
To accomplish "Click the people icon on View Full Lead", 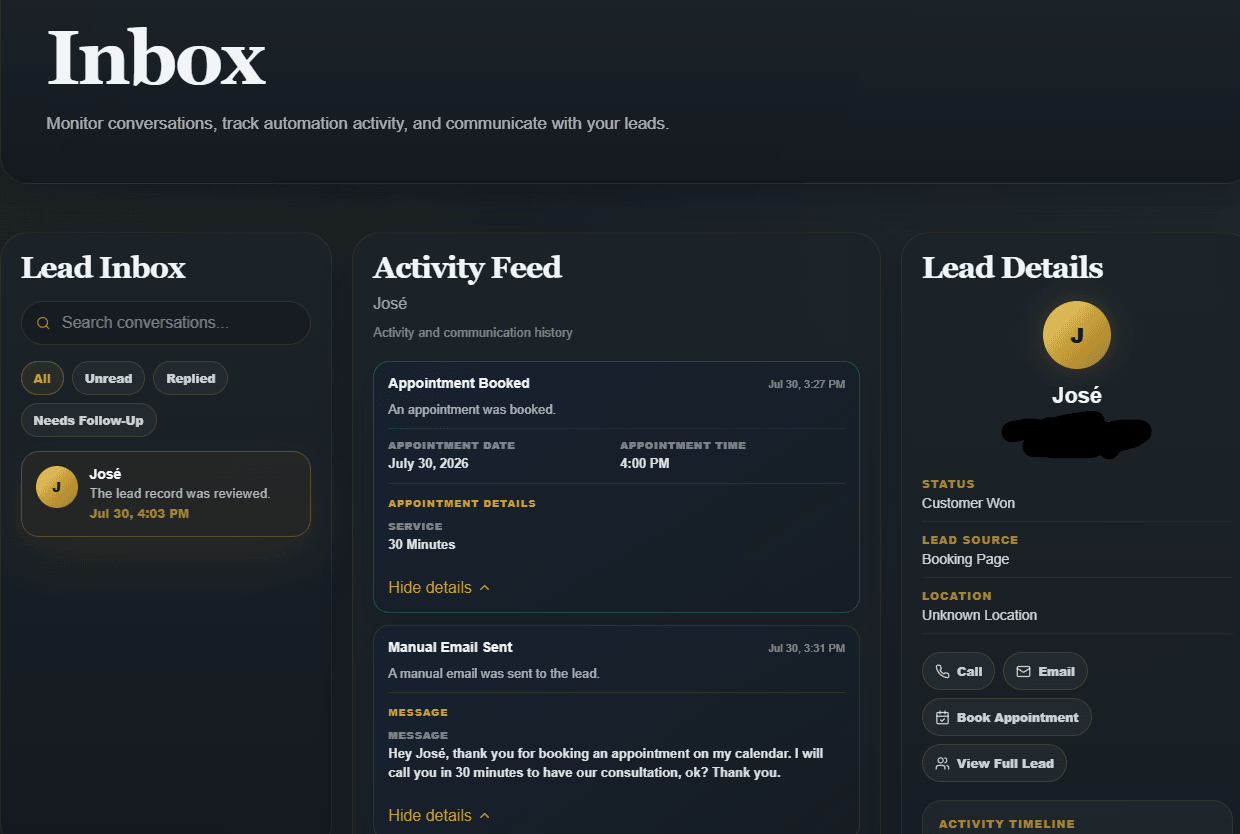I will point(942,764).
